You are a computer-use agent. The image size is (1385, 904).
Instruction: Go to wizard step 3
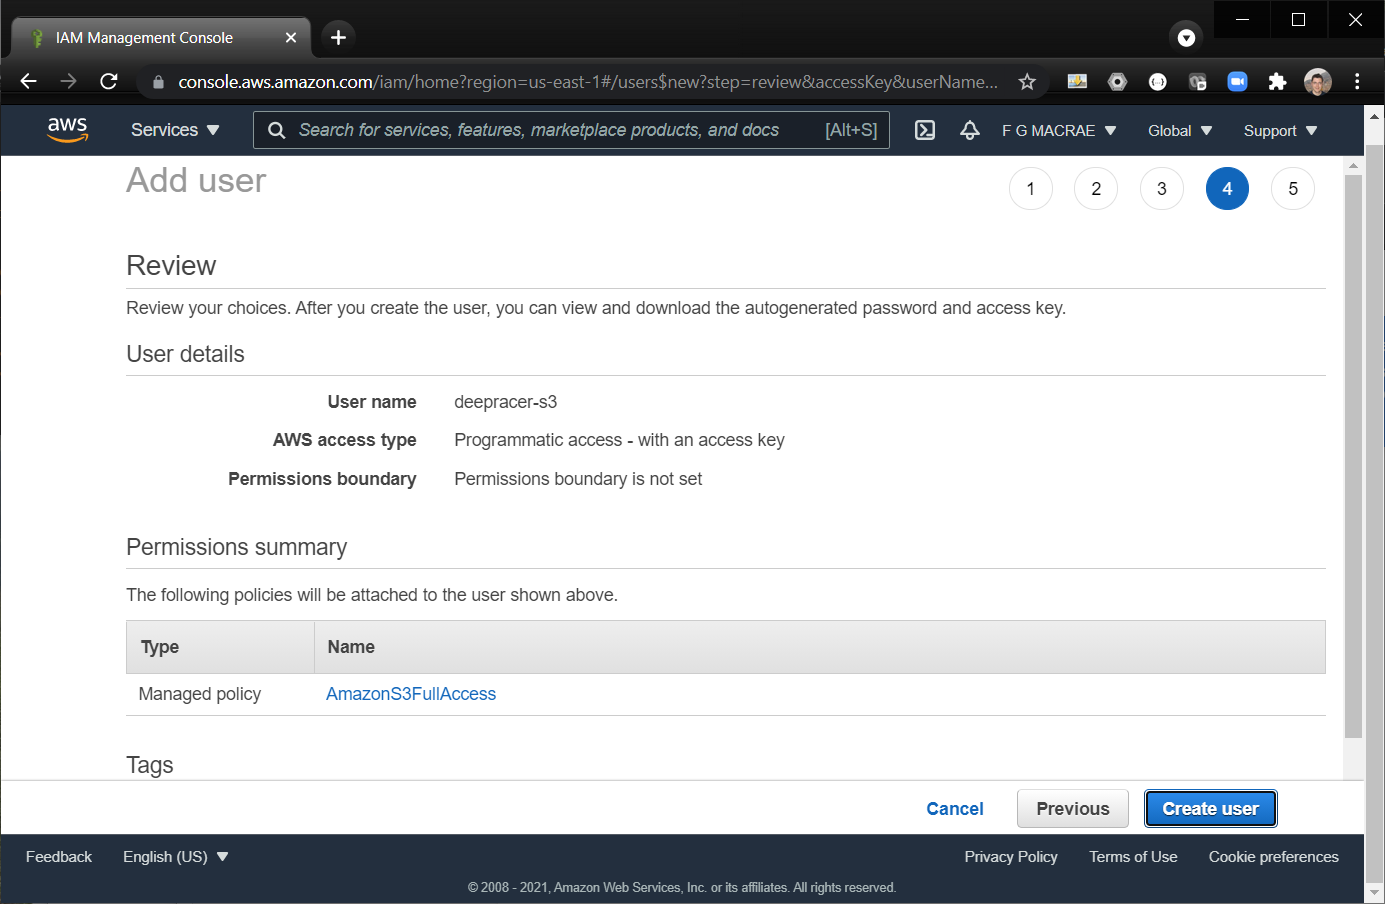(x=1161, y=188)
